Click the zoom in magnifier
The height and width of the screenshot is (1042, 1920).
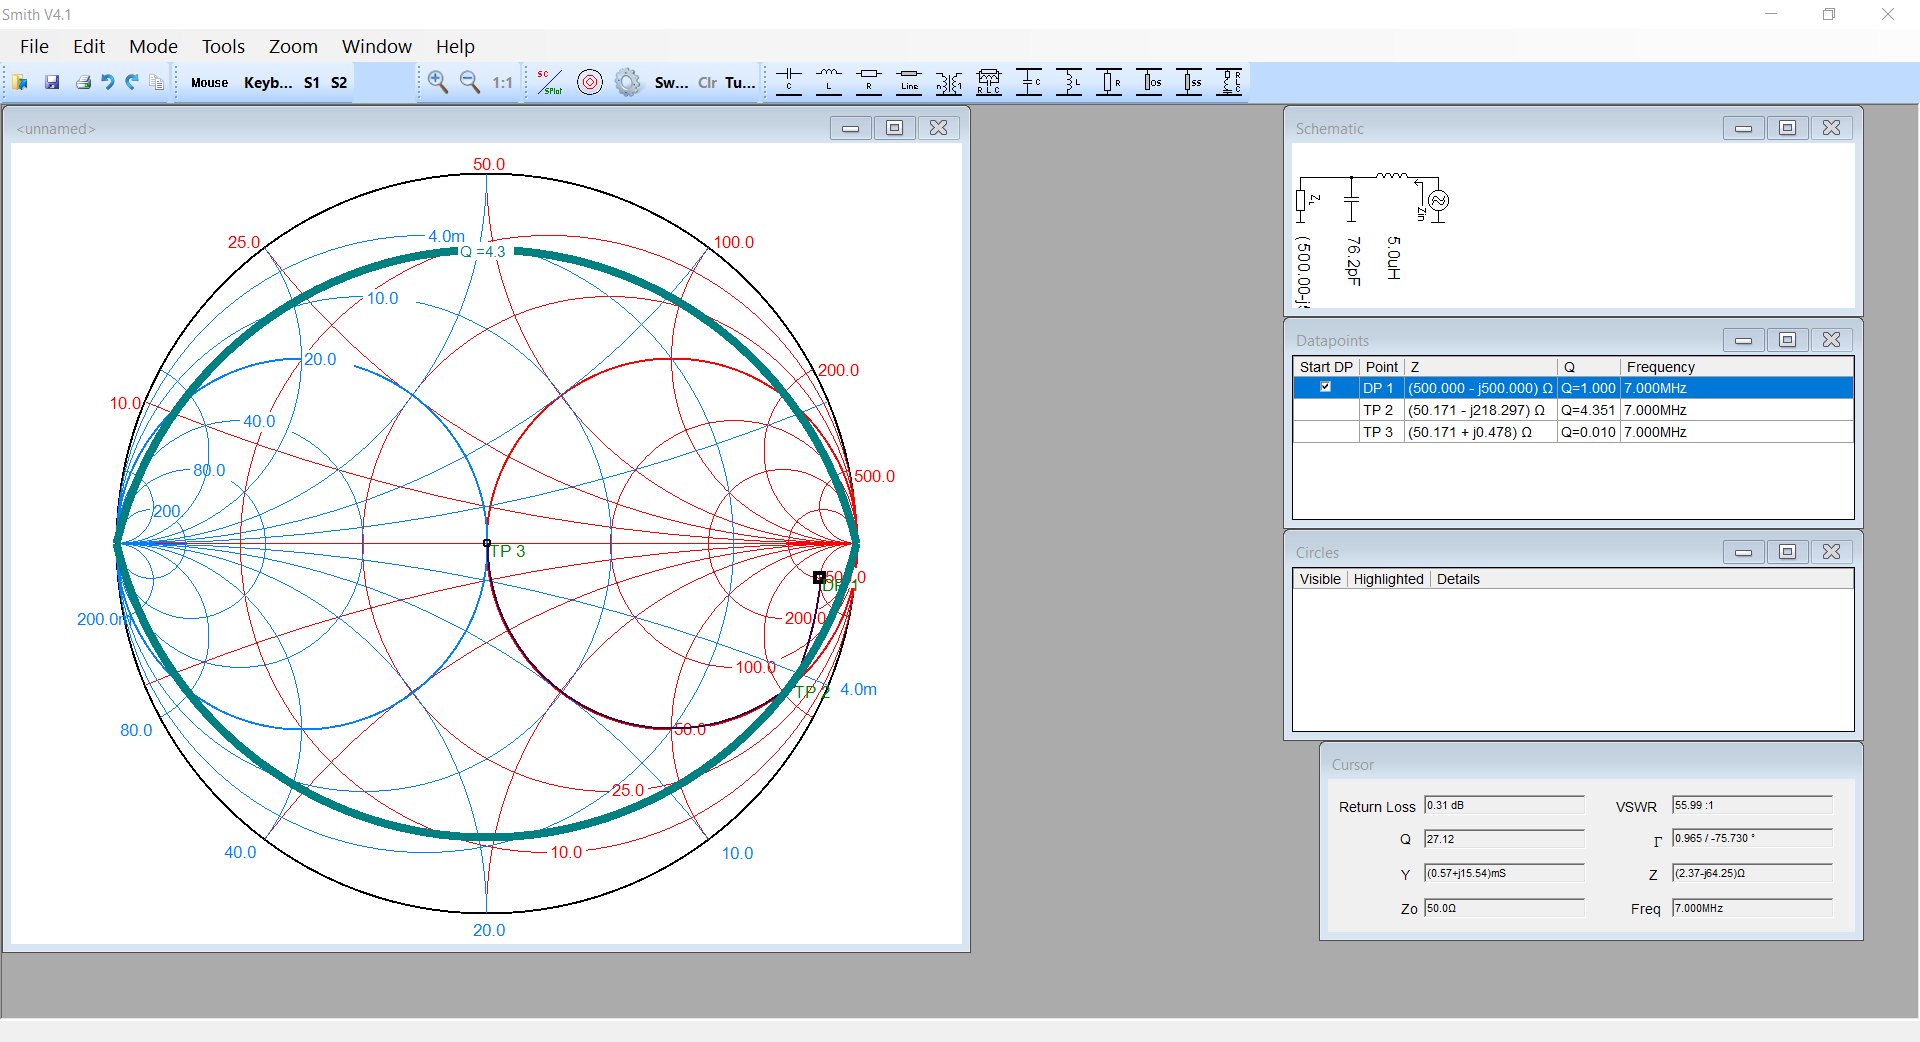438,82
